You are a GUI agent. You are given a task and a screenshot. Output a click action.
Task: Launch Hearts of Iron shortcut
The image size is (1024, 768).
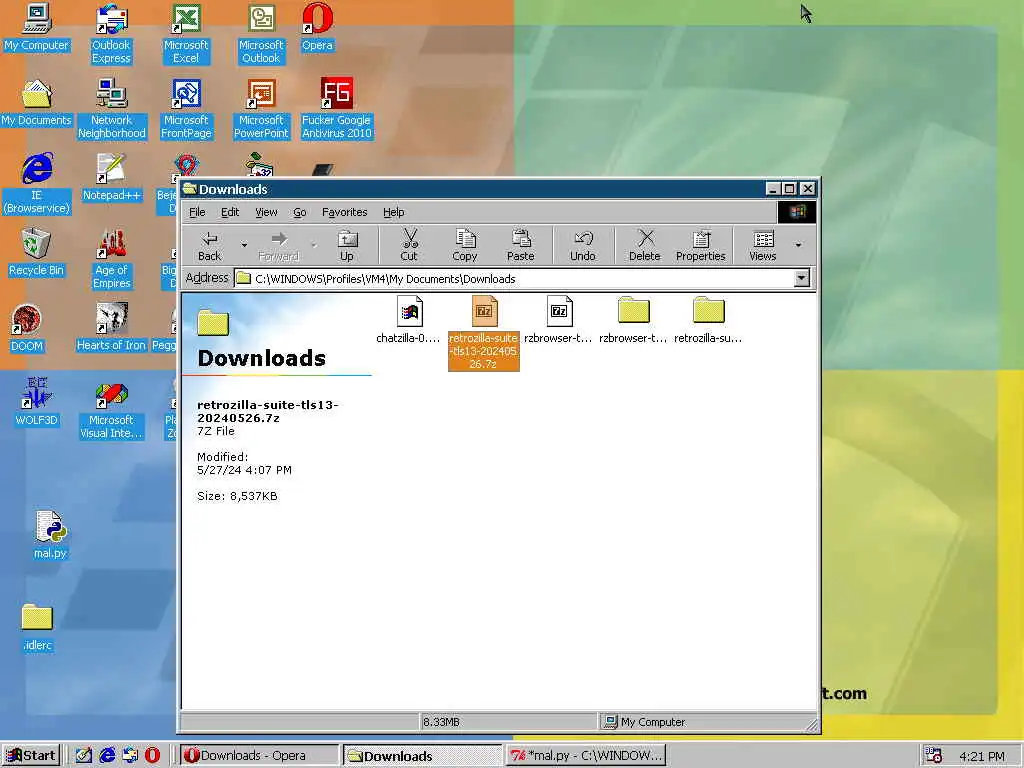[111, 328]
